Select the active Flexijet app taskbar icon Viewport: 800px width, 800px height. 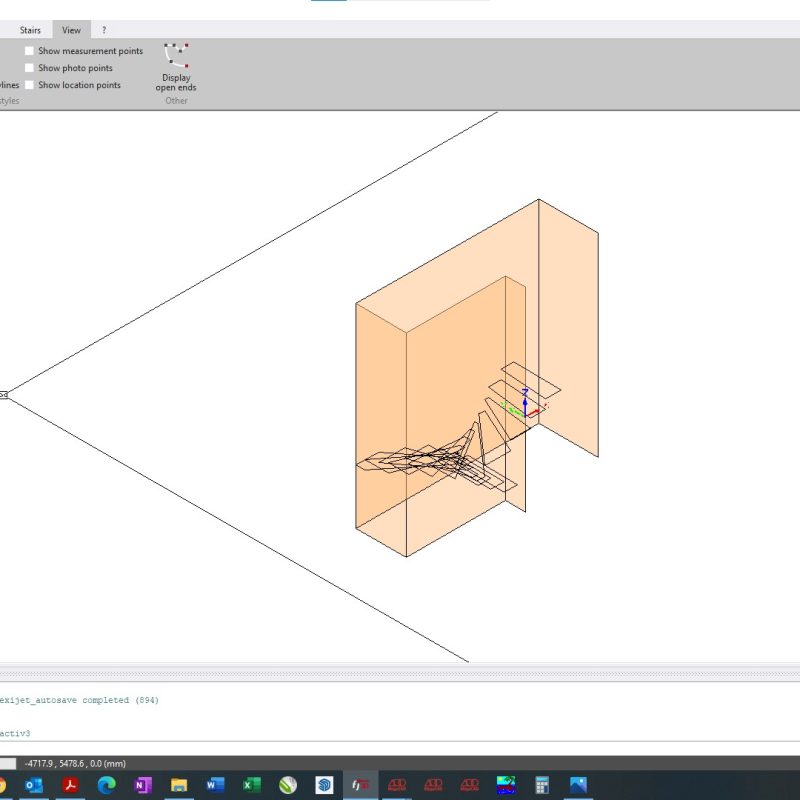(360, 785)
